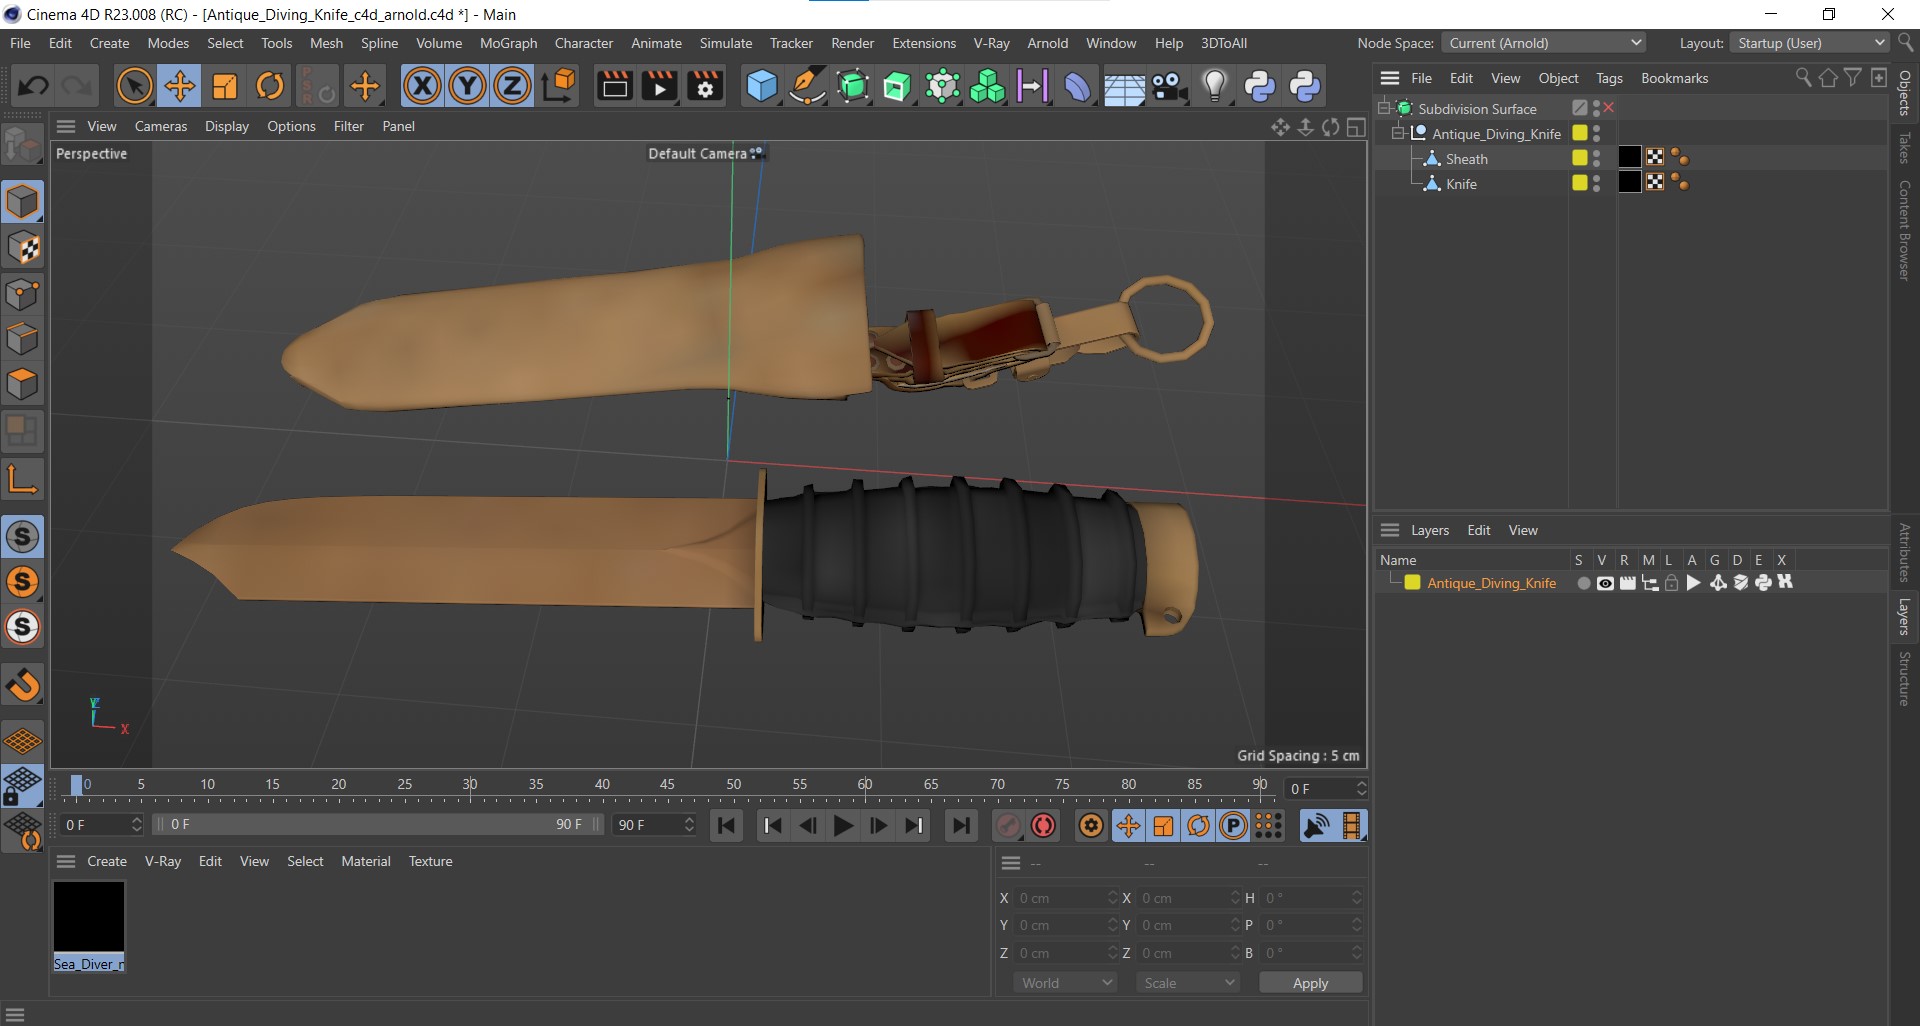Viewport: 1920px width, 1026px height.
Task: Go to end of animation
Action: pos(961,826)
